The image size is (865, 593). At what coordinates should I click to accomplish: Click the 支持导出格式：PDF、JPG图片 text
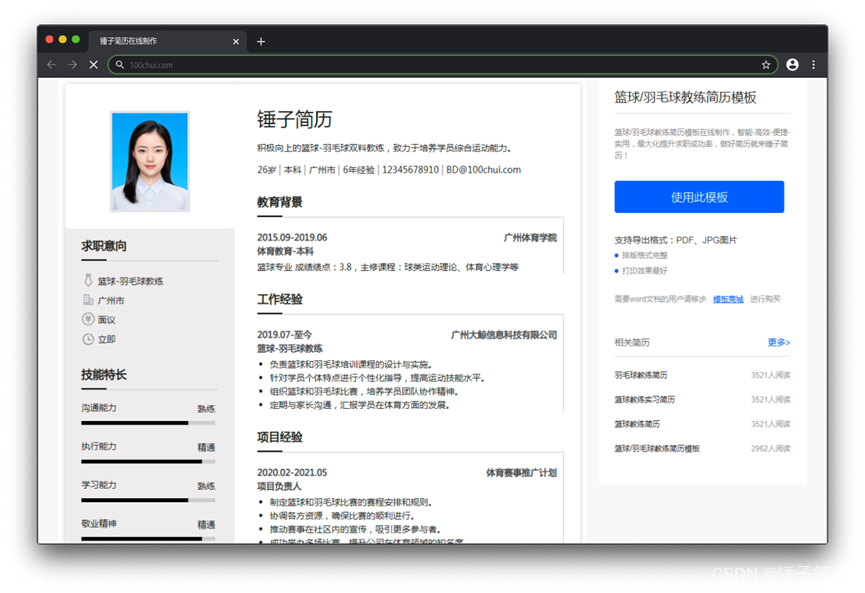[x=676, y=240]
